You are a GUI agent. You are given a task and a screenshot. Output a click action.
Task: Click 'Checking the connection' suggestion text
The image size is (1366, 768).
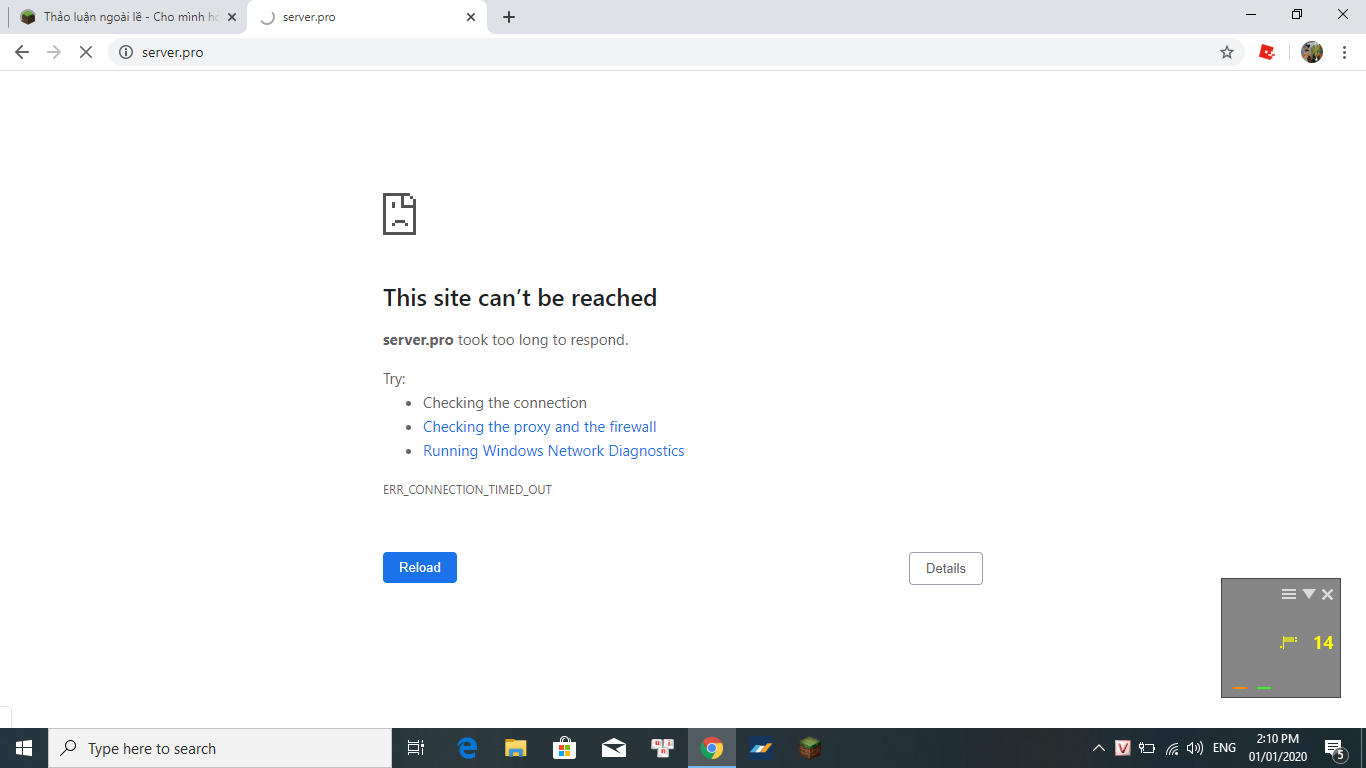[505, 403]
